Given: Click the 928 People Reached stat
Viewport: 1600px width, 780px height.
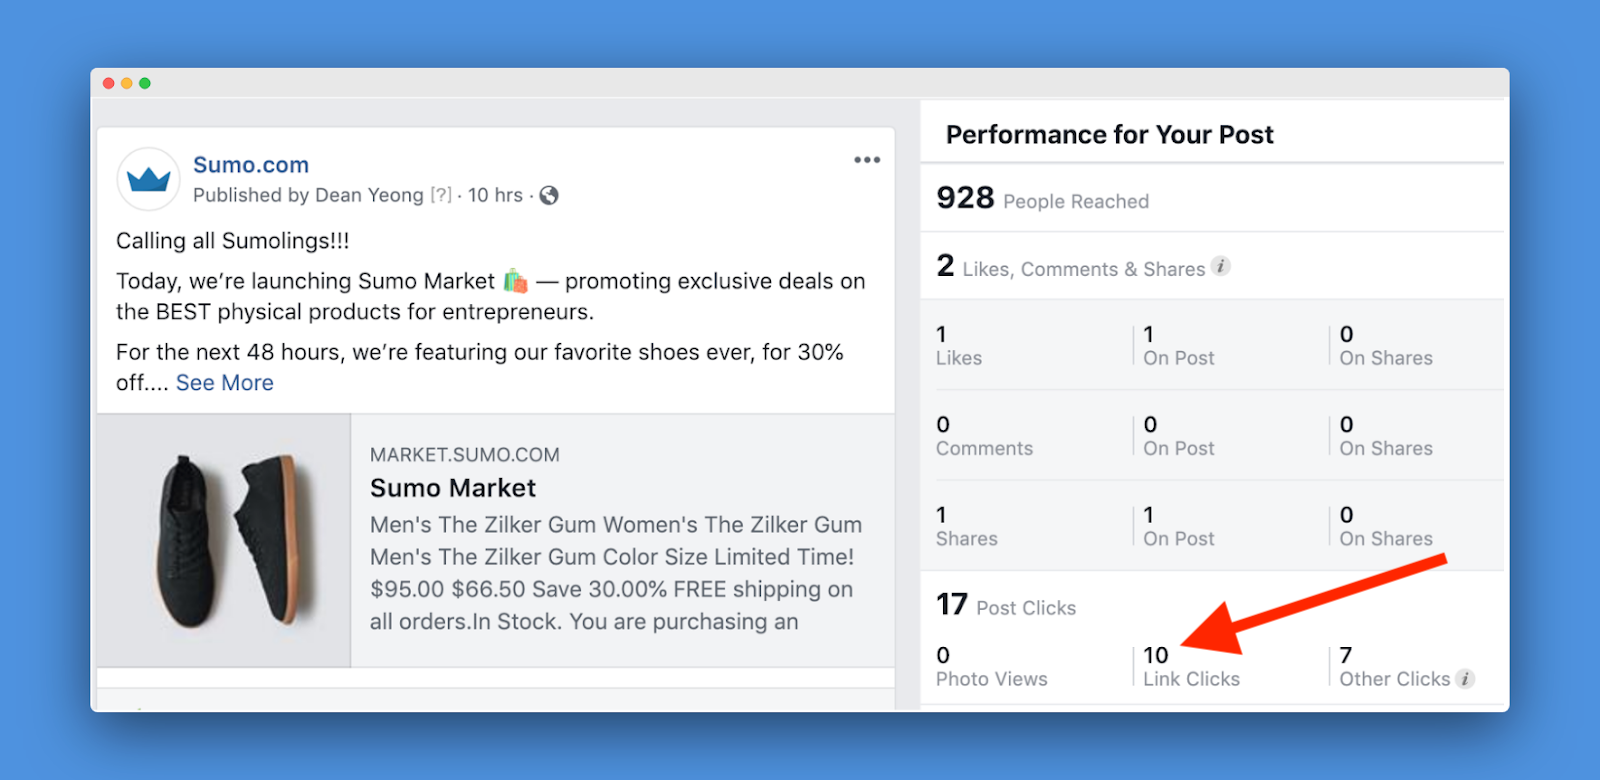Looking at the screenshot, I should (1042, 199).
